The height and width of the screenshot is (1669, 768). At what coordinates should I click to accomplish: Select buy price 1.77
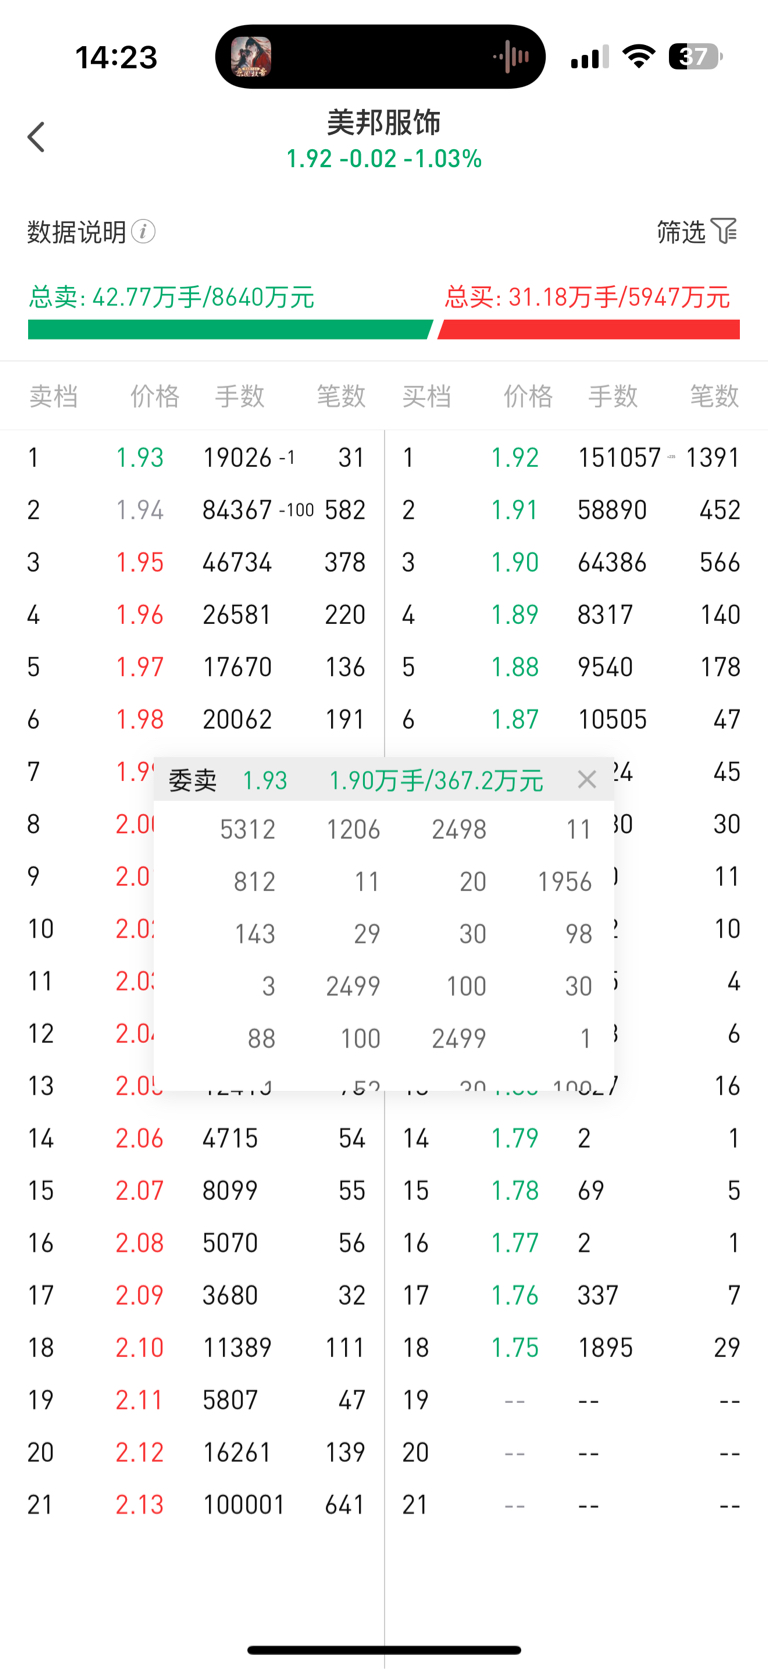(x=515, y=1243)
